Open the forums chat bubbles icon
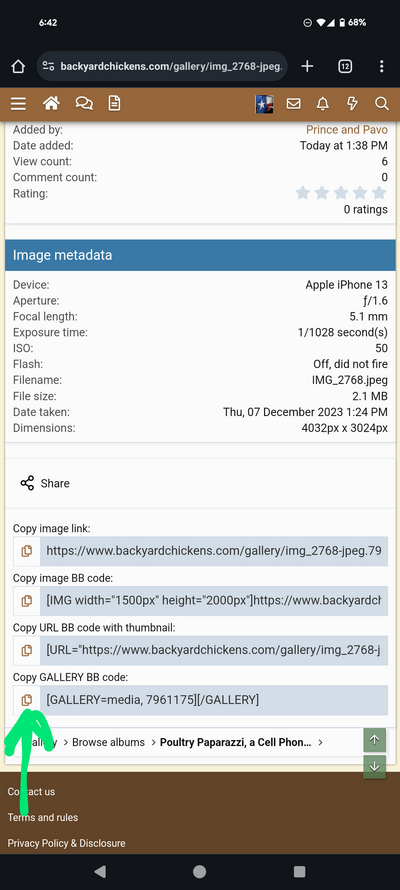This screenshot has height=890, width=400. click(84, 103)
